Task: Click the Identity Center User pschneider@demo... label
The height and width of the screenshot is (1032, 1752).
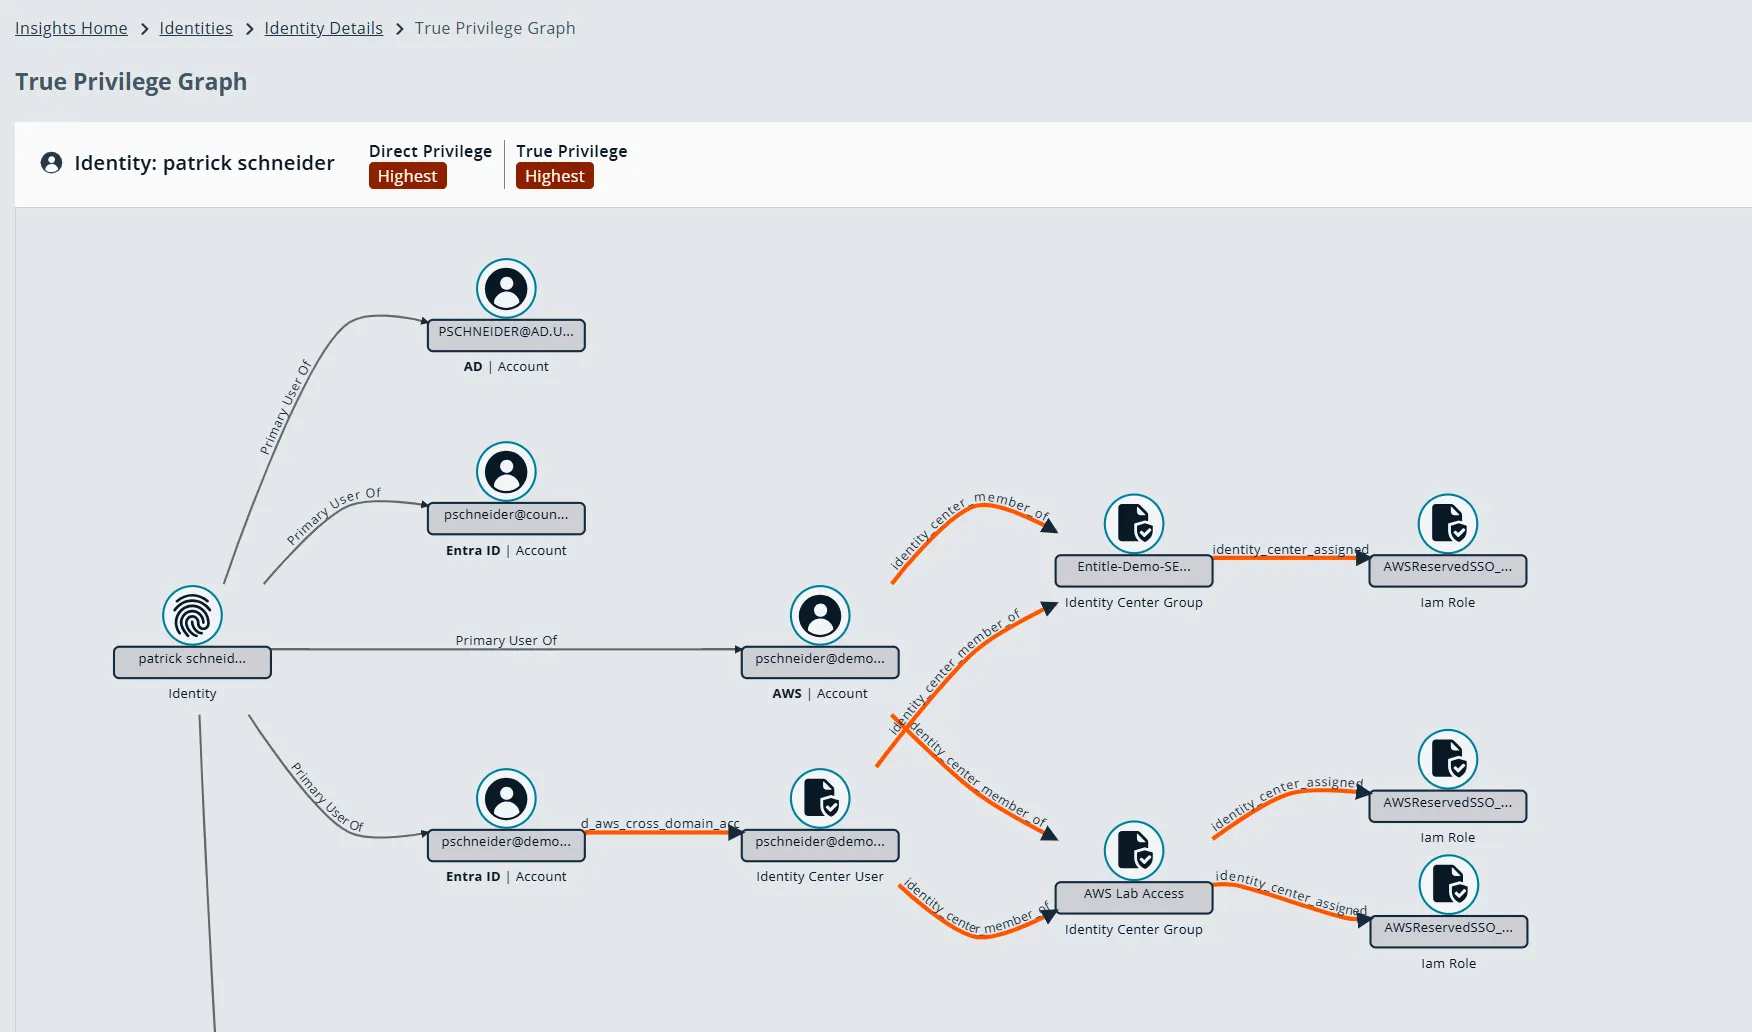Action: 820,843
